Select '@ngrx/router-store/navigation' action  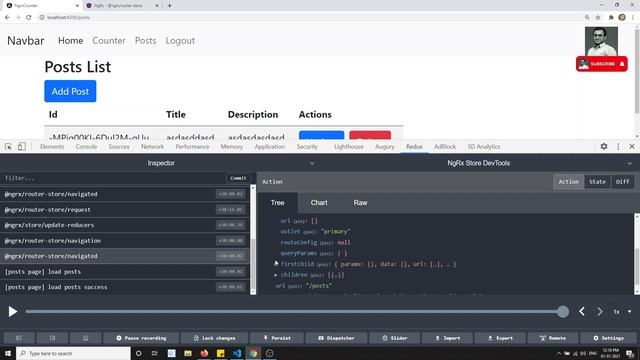pyautogui.click(x=124, y=241)
